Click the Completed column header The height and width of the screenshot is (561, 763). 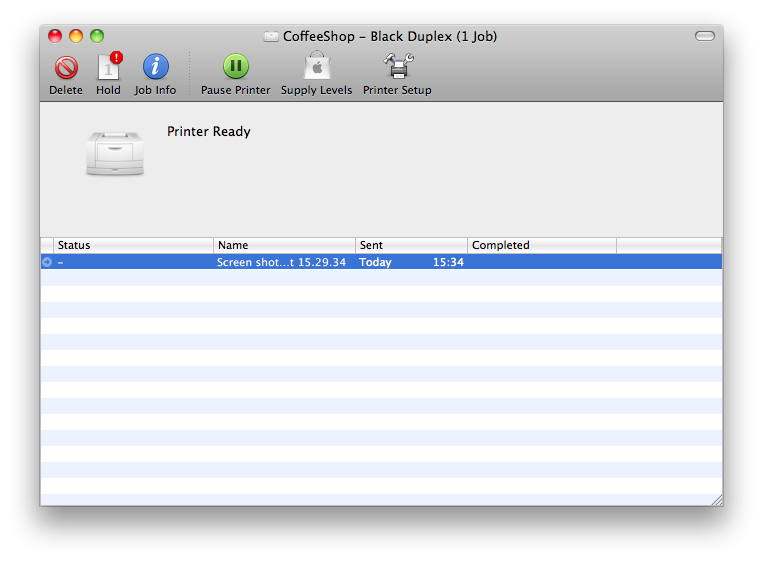tap(541, 245)
